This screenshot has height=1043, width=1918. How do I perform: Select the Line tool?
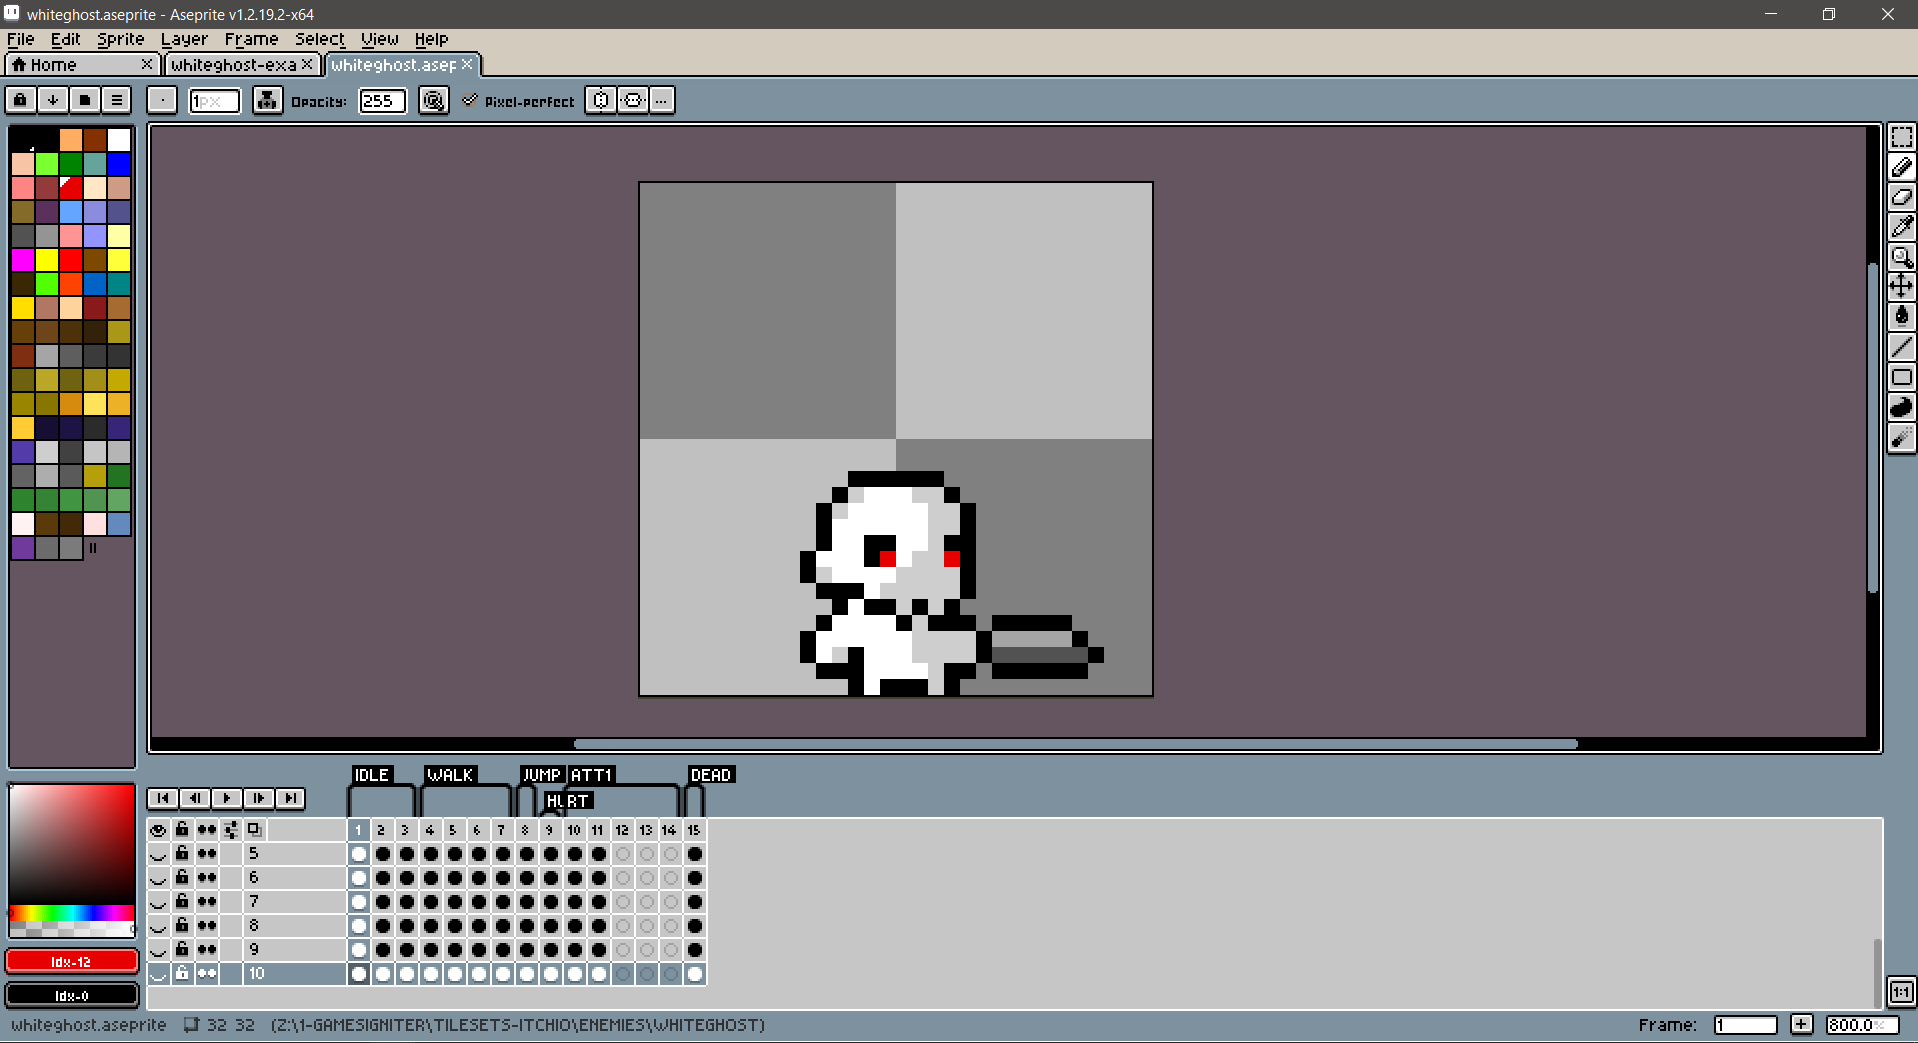(x=1901, y=346)
